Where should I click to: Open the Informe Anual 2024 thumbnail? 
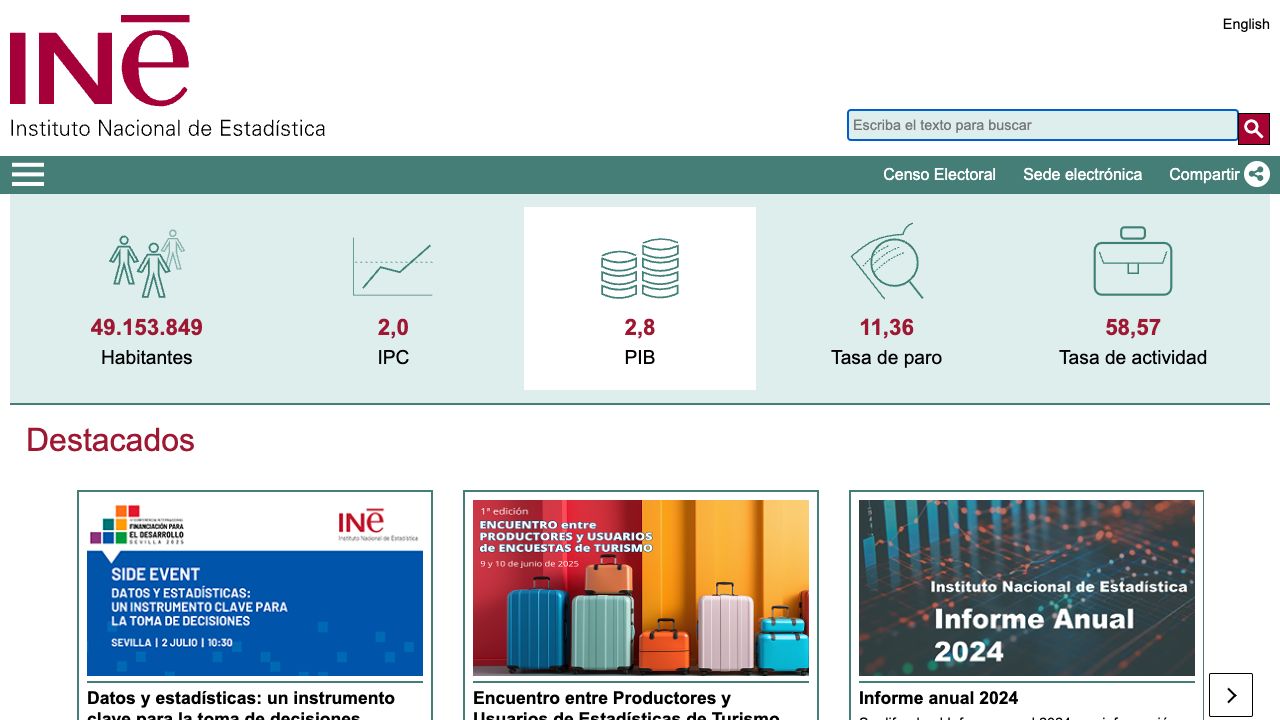1027,588
